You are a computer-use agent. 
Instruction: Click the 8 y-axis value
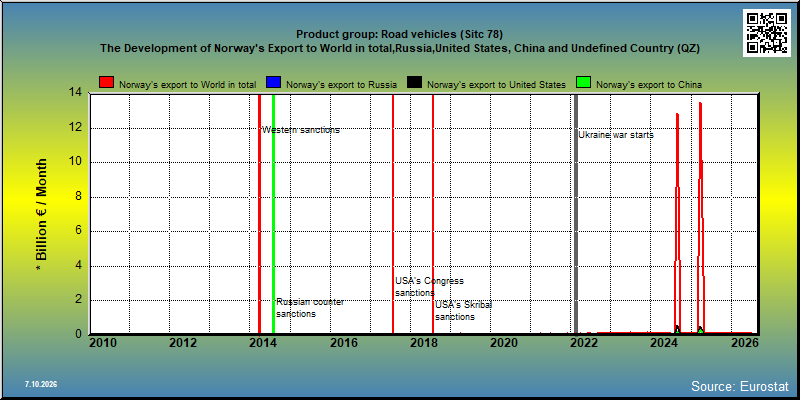(80, 197)
